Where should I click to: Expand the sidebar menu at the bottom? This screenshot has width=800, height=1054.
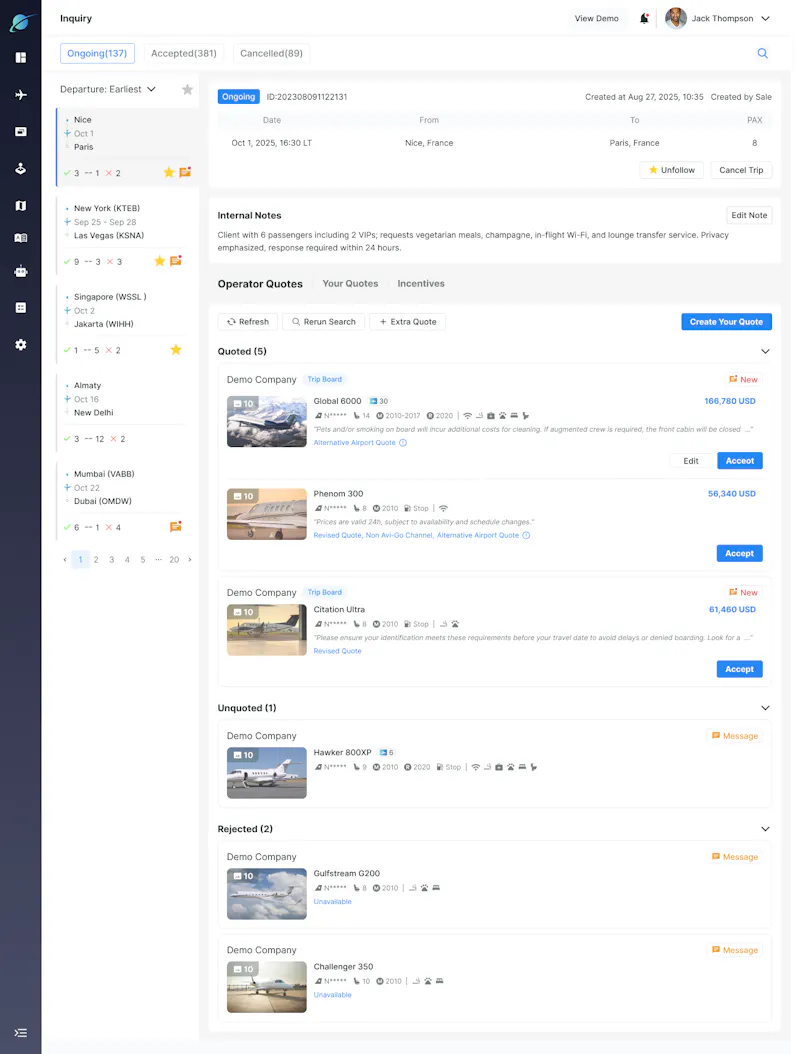tap(21, 1033)
